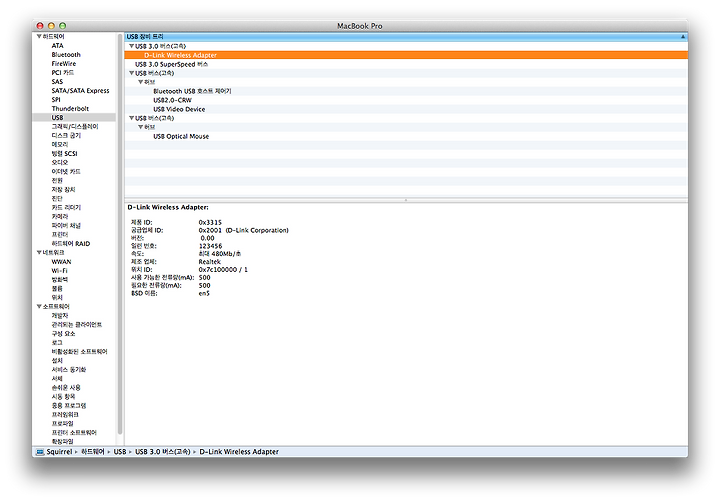Image resolution: width=720 pixels, height=502 pixels.
Task: Click USB 3.0 버스(고속) in the path bar
Action: tap(163, 451)
